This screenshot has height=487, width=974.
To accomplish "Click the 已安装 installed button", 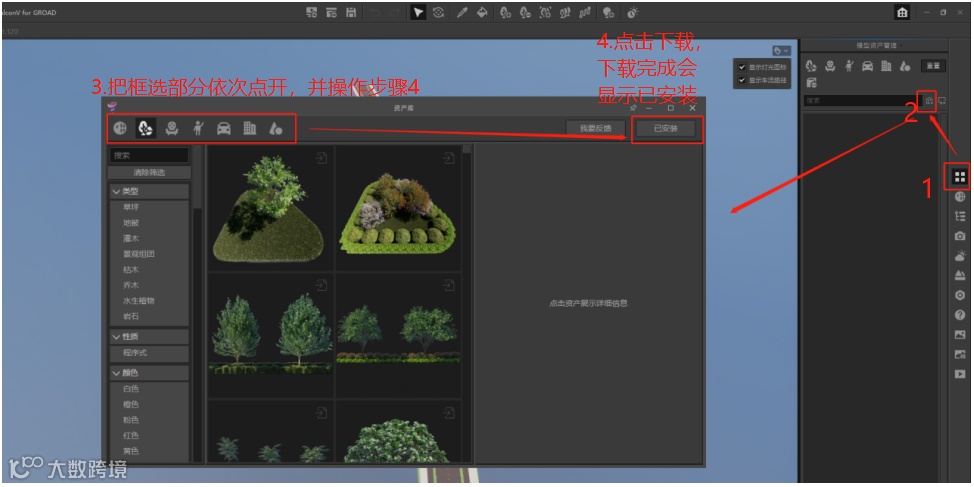I will pos(666,129).
